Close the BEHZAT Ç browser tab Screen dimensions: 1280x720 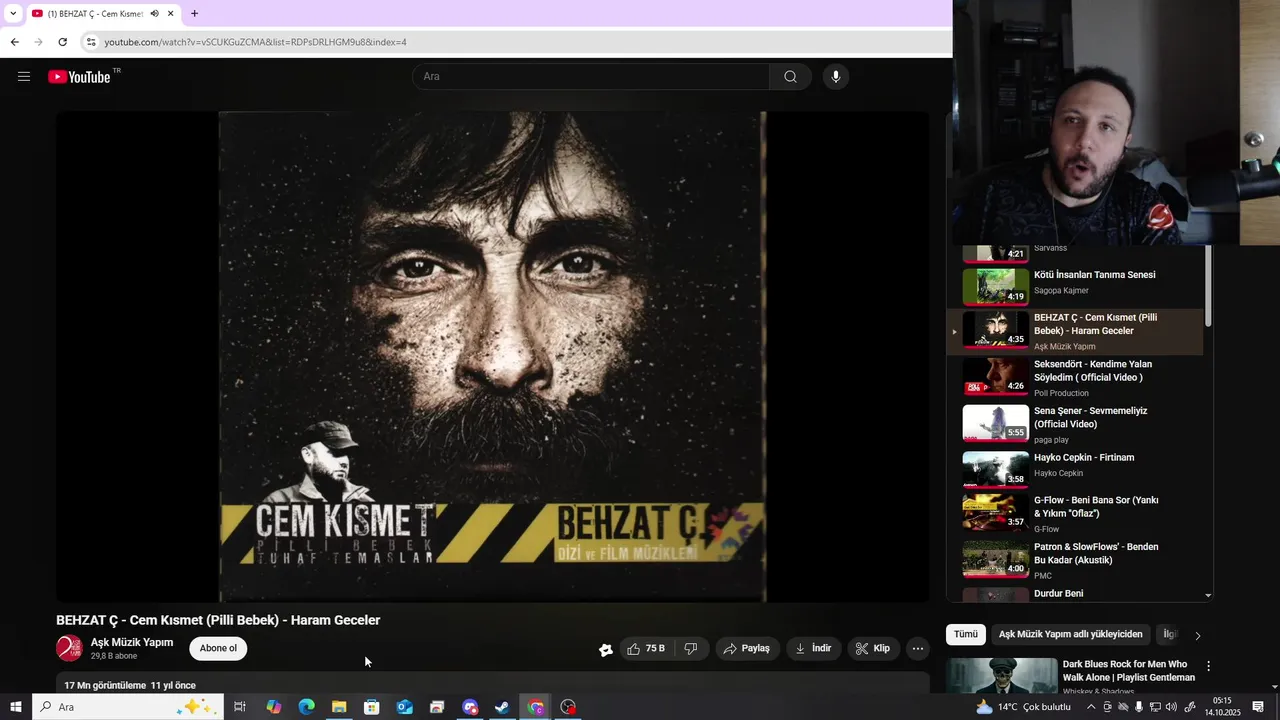point(171,14)
